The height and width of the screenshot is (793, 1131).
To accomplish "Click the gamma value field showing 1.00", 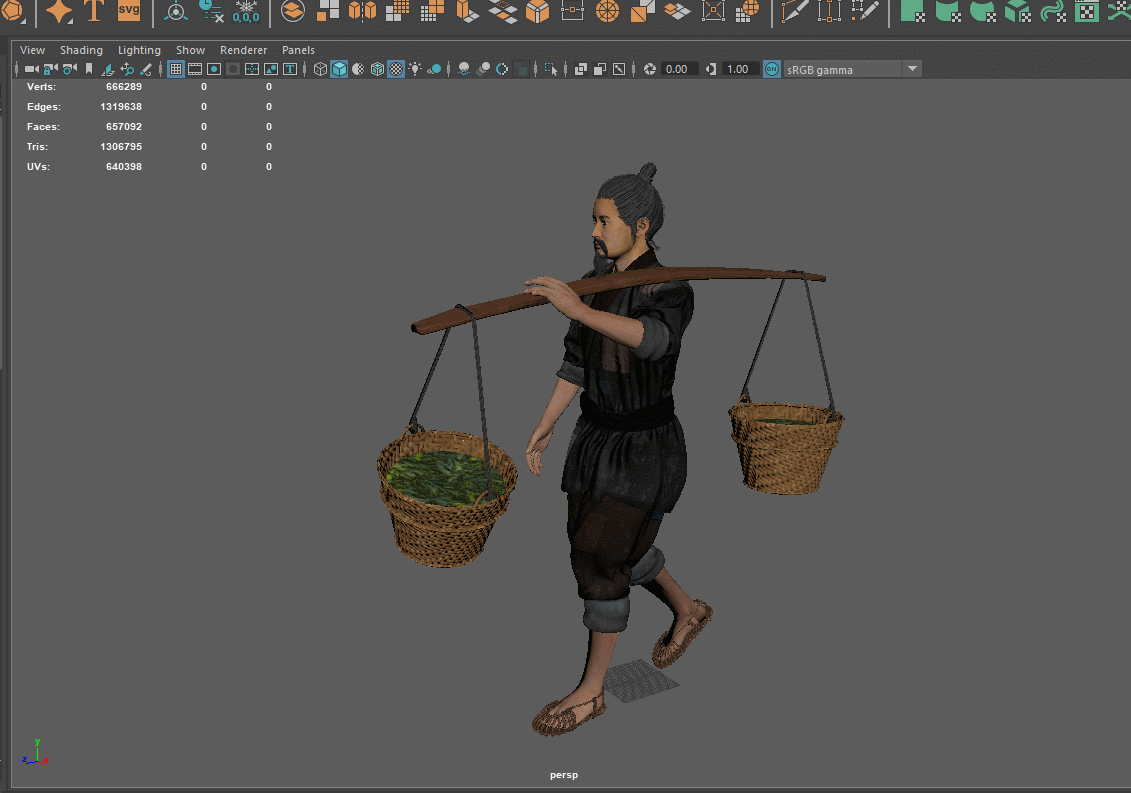I will tap(741, 69).
